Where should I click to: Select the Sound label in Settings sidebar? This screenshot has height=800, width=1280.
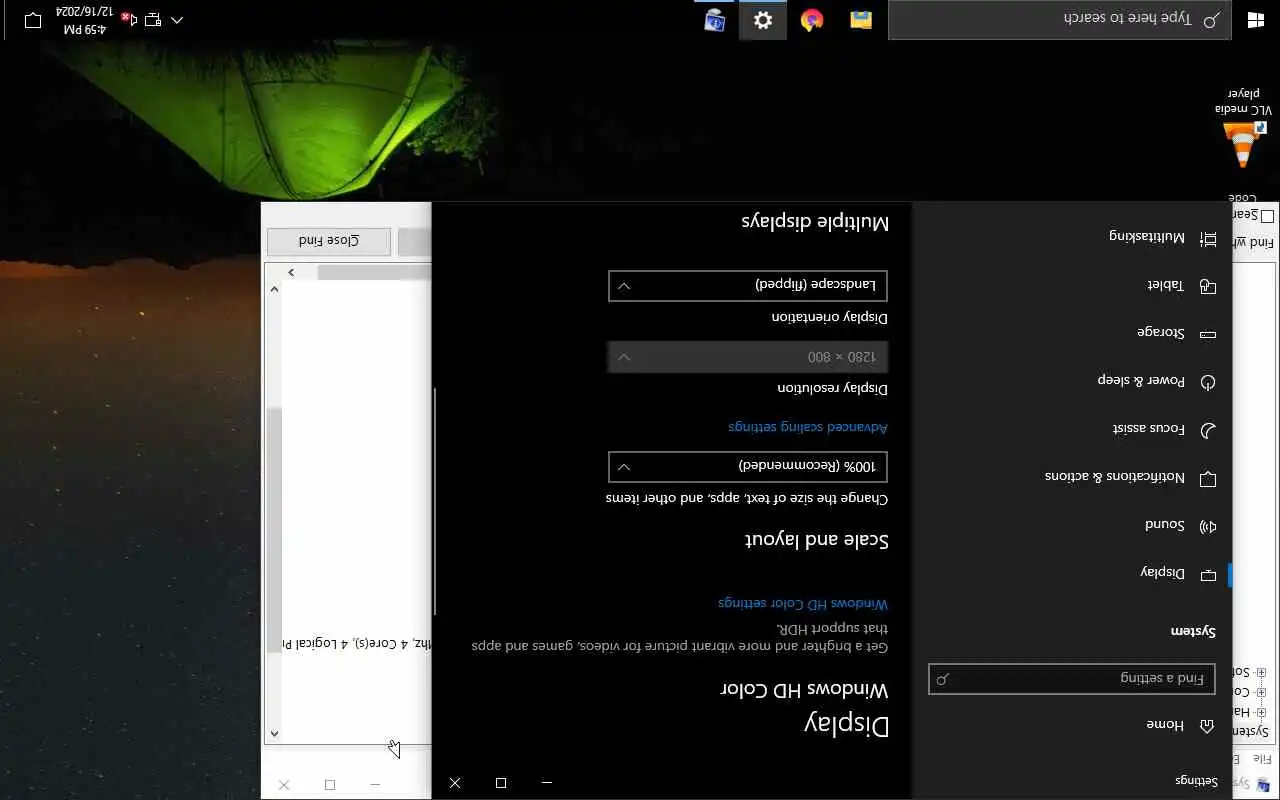(x=1165, y=525)
